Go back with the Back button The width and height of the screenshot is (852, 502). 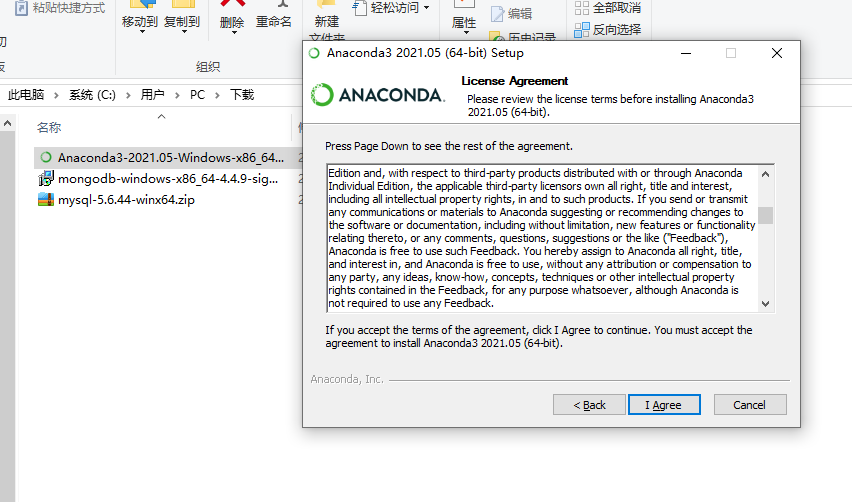589,405
